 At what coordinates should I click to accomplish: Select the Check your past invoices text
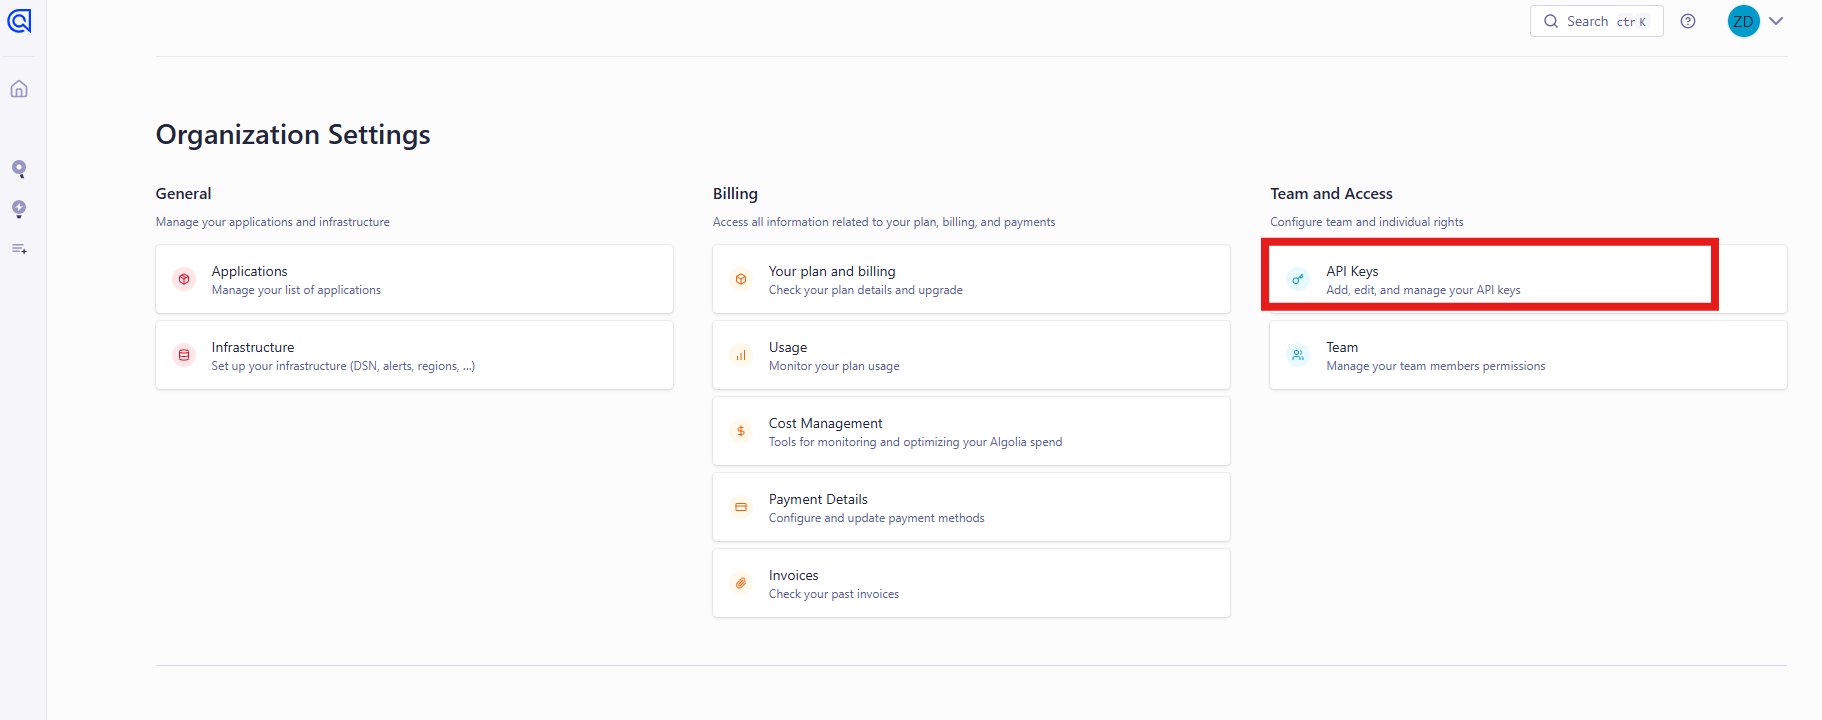(834, 594)
